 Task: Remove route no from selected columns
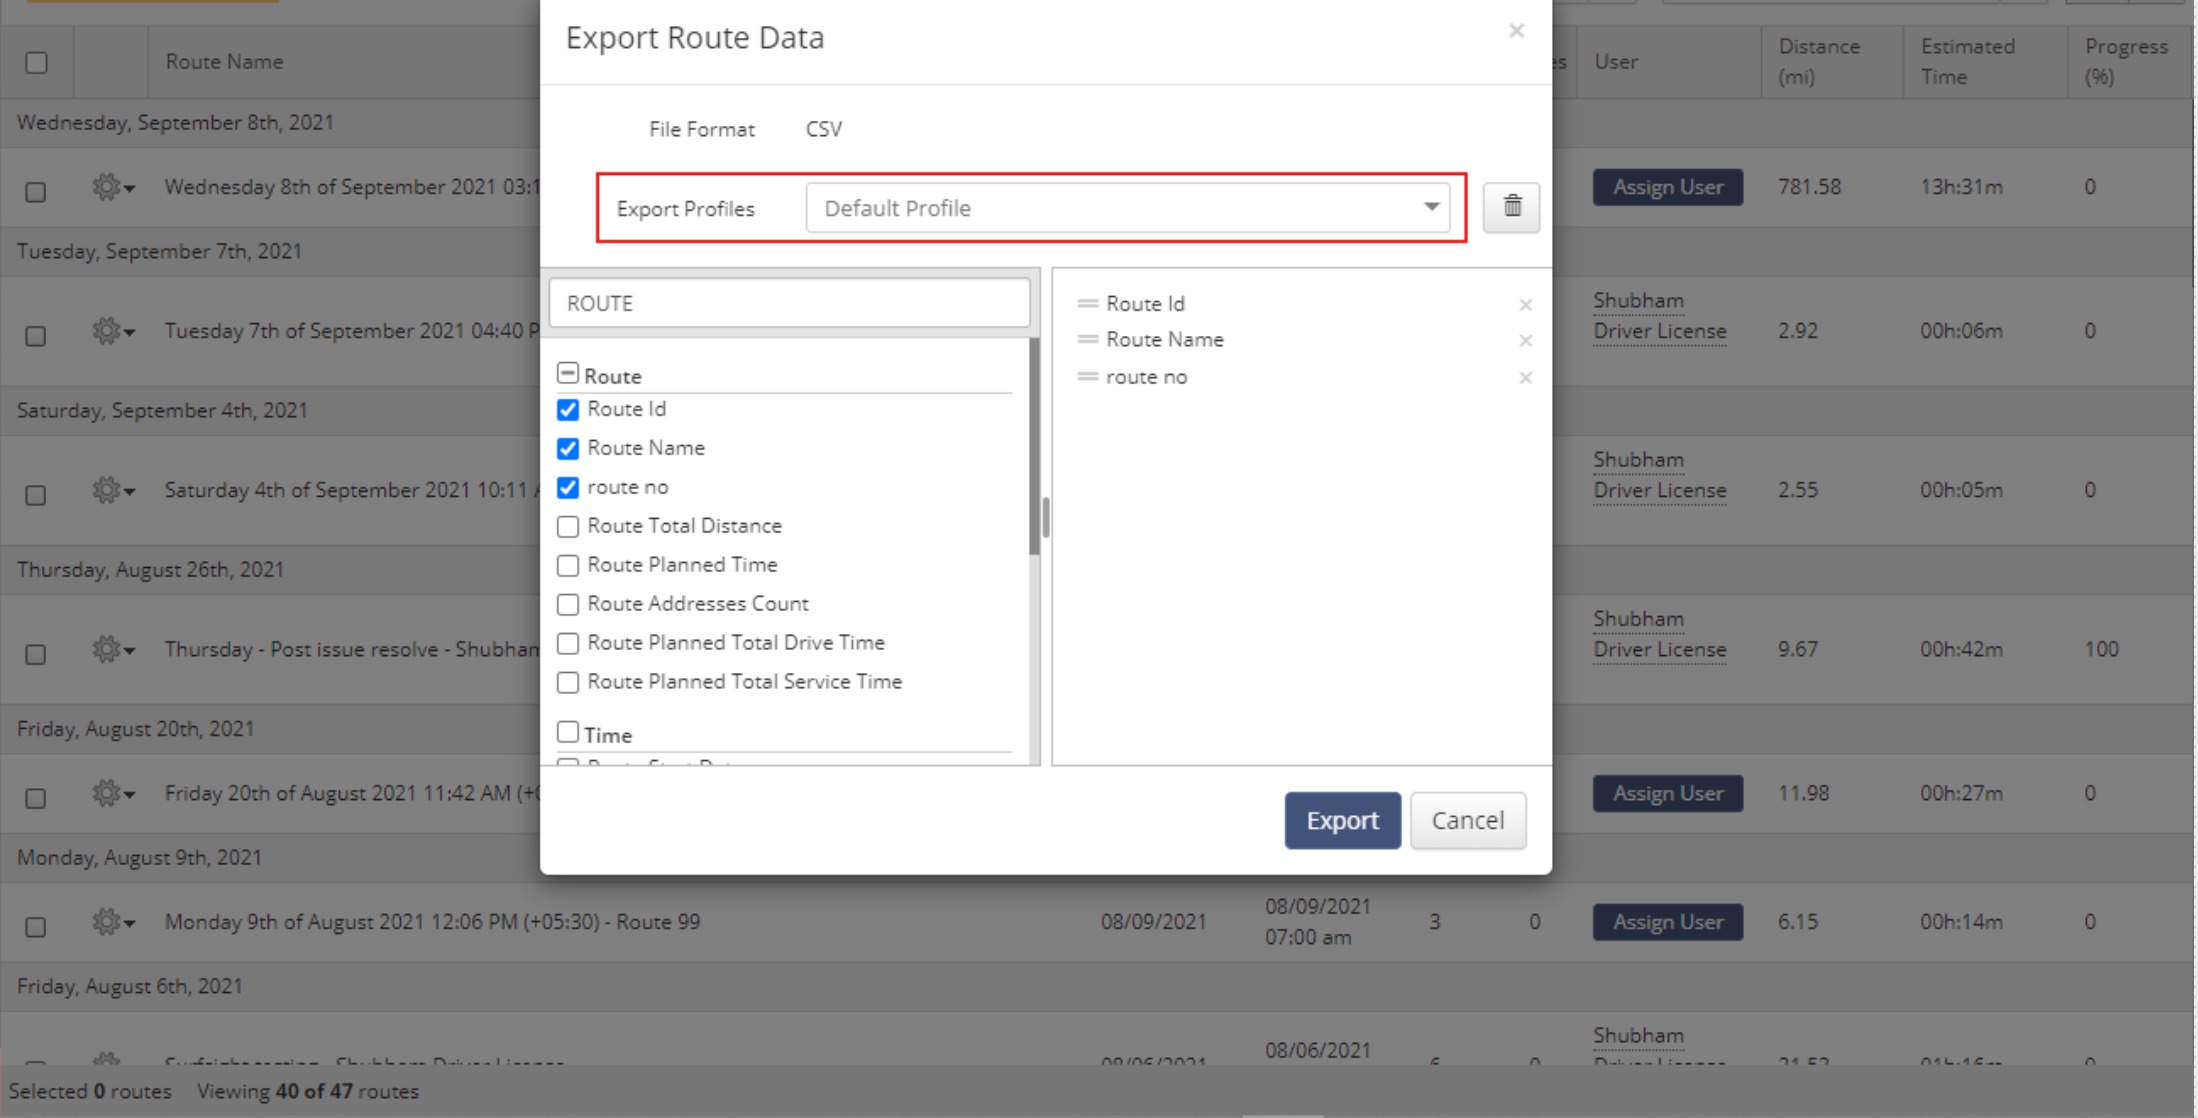(x=1525, y=378)
